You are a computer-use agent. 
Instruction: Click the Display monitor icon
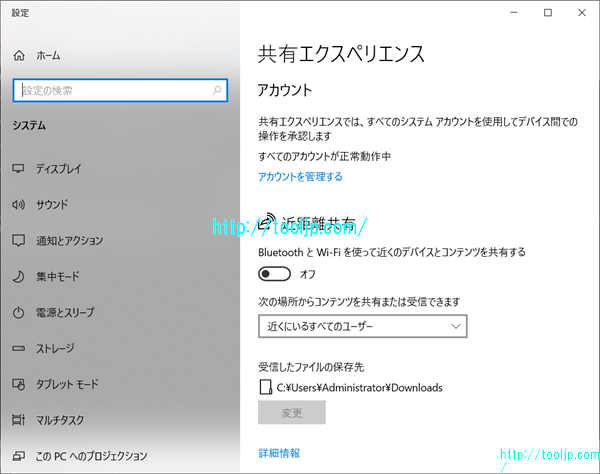[18, 168]
